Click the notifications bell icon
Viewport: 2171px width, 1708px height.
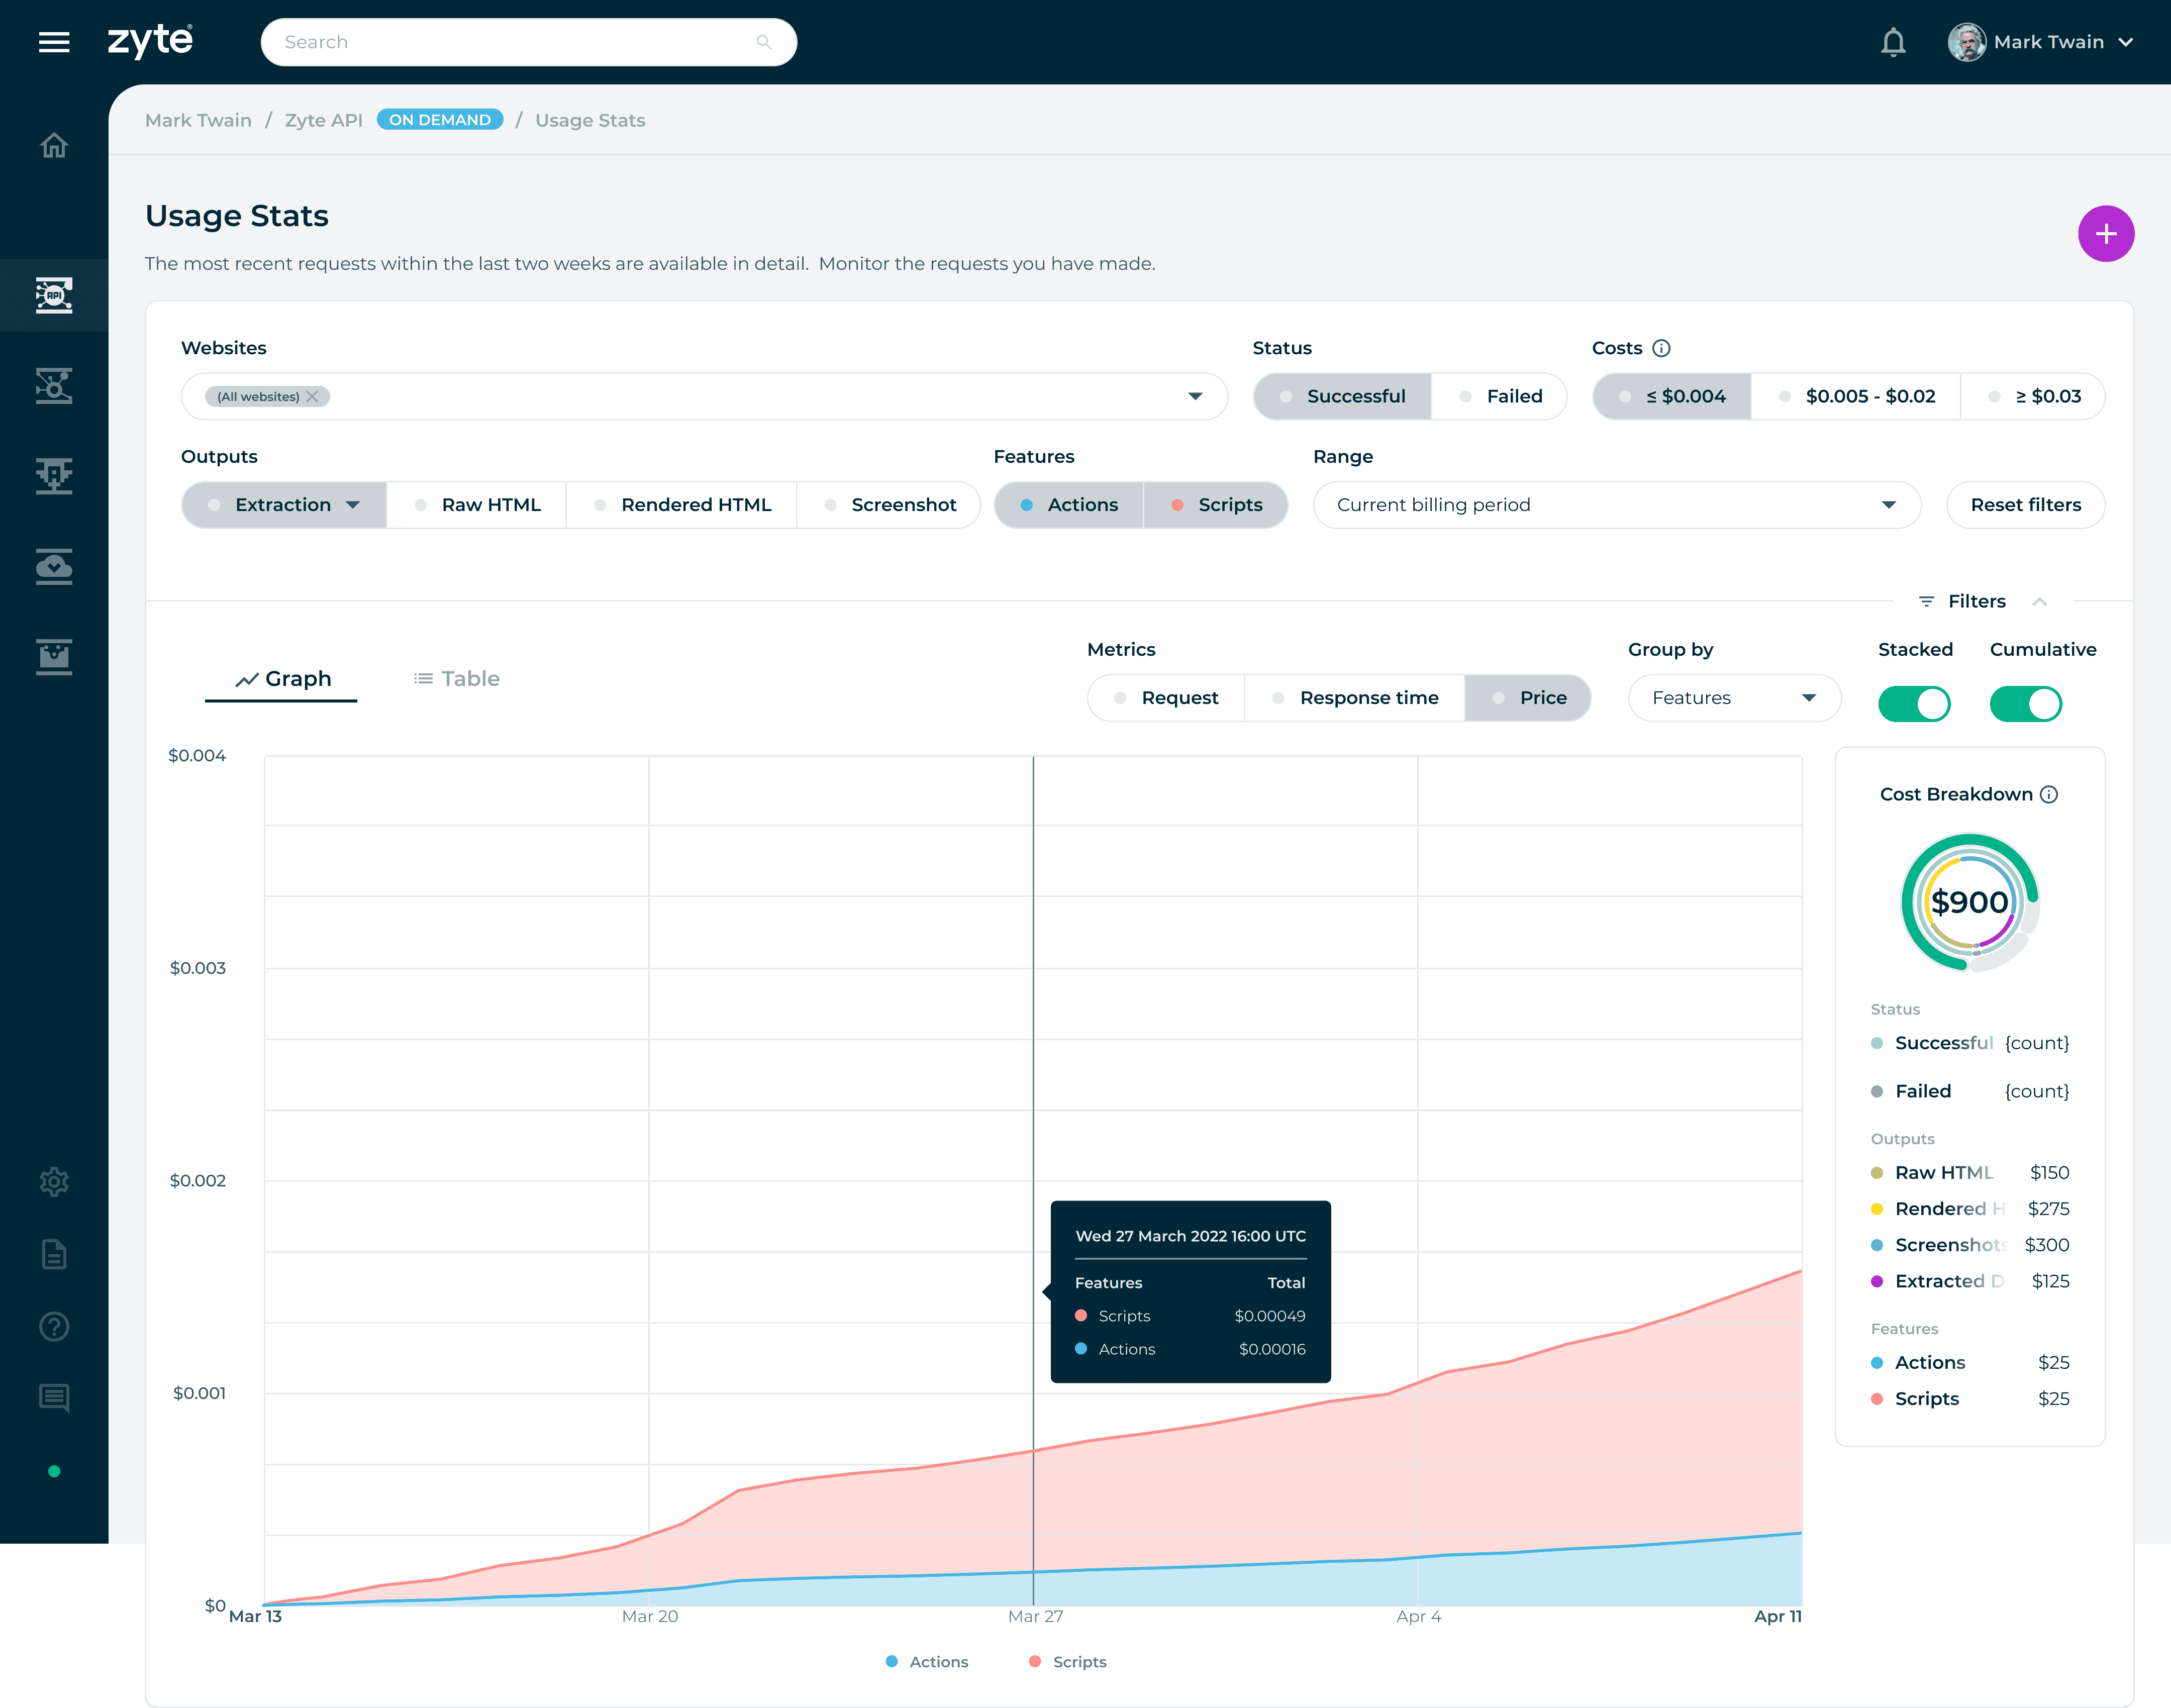1892,42
